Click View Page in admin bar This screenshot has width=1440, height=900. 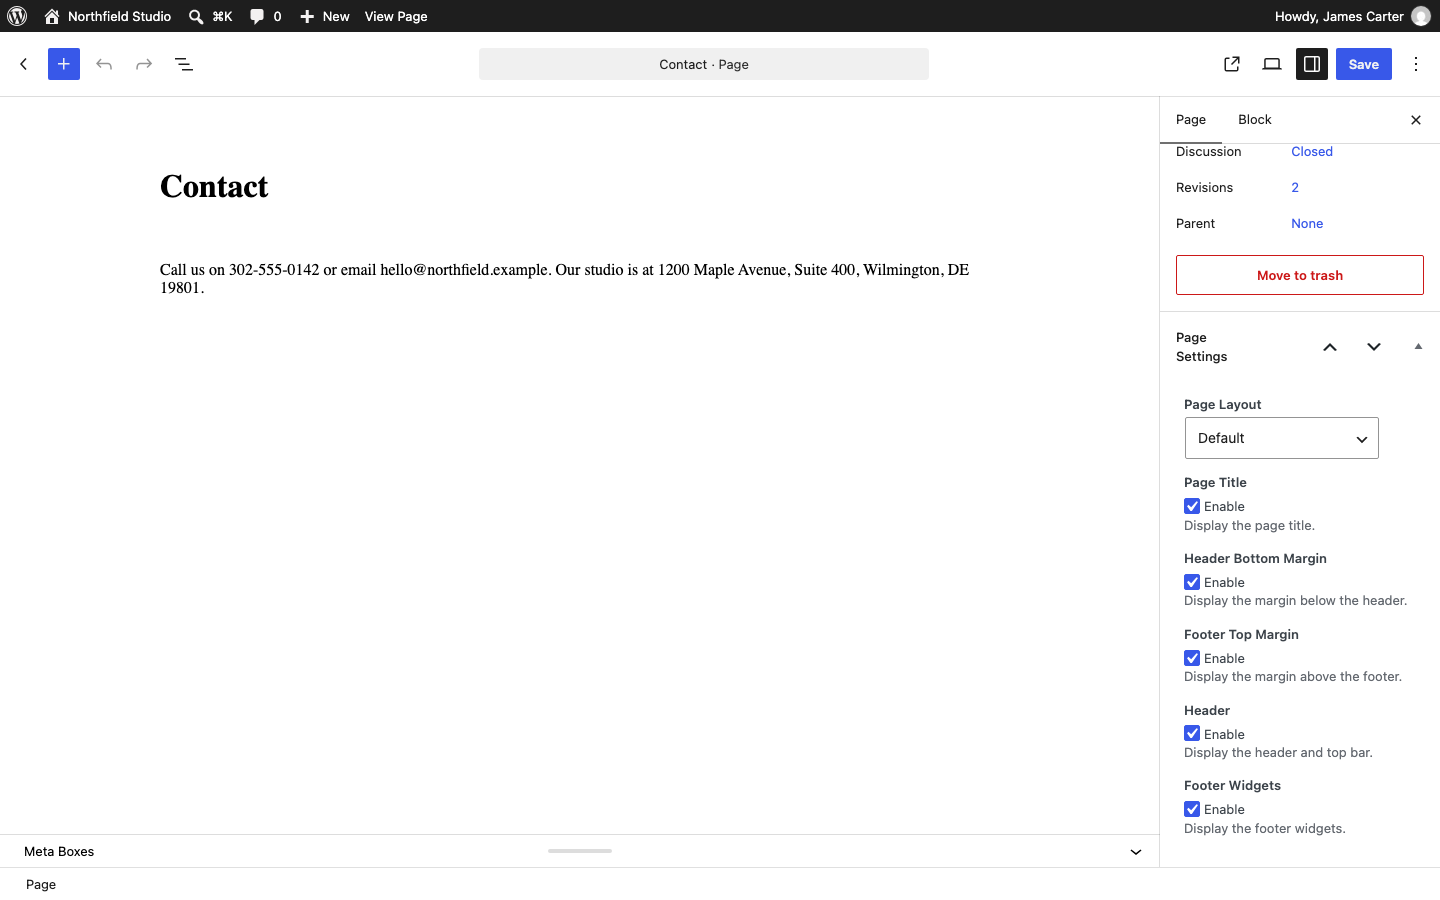396,16
